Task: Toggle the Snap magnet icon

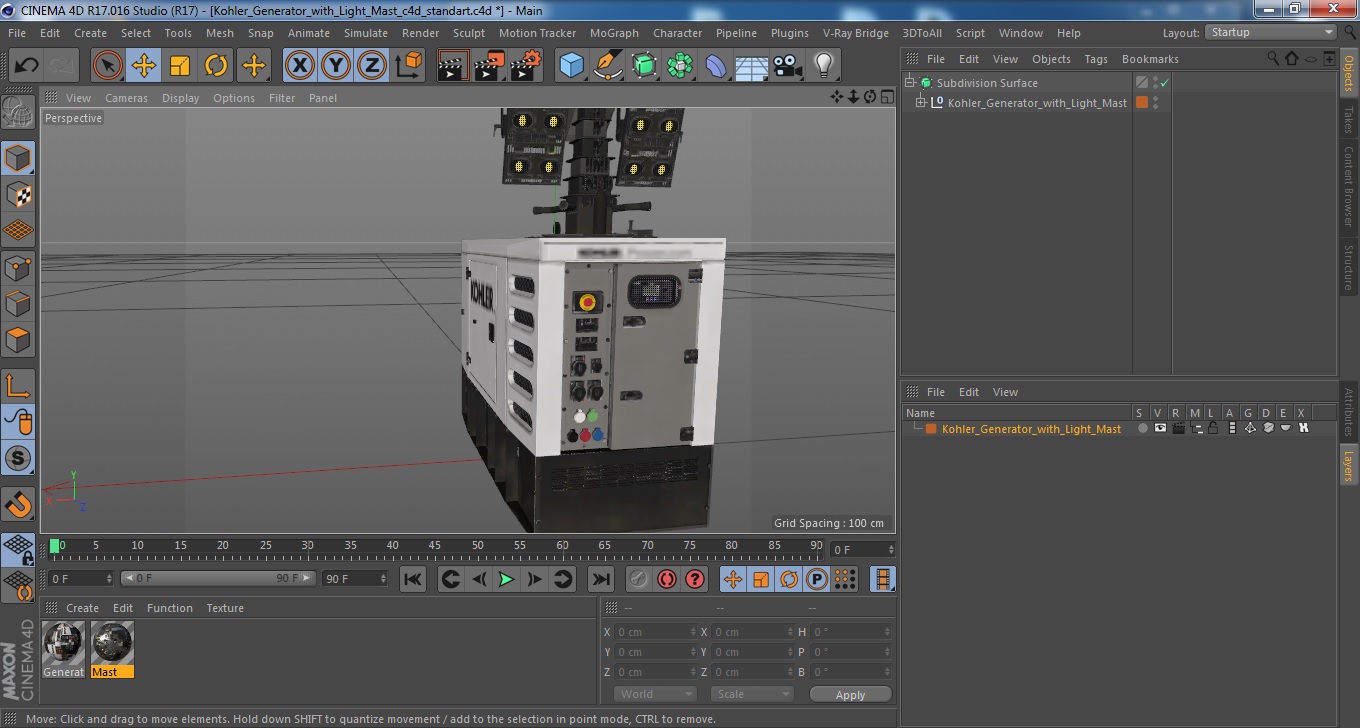Action: (x=18, y=504)
